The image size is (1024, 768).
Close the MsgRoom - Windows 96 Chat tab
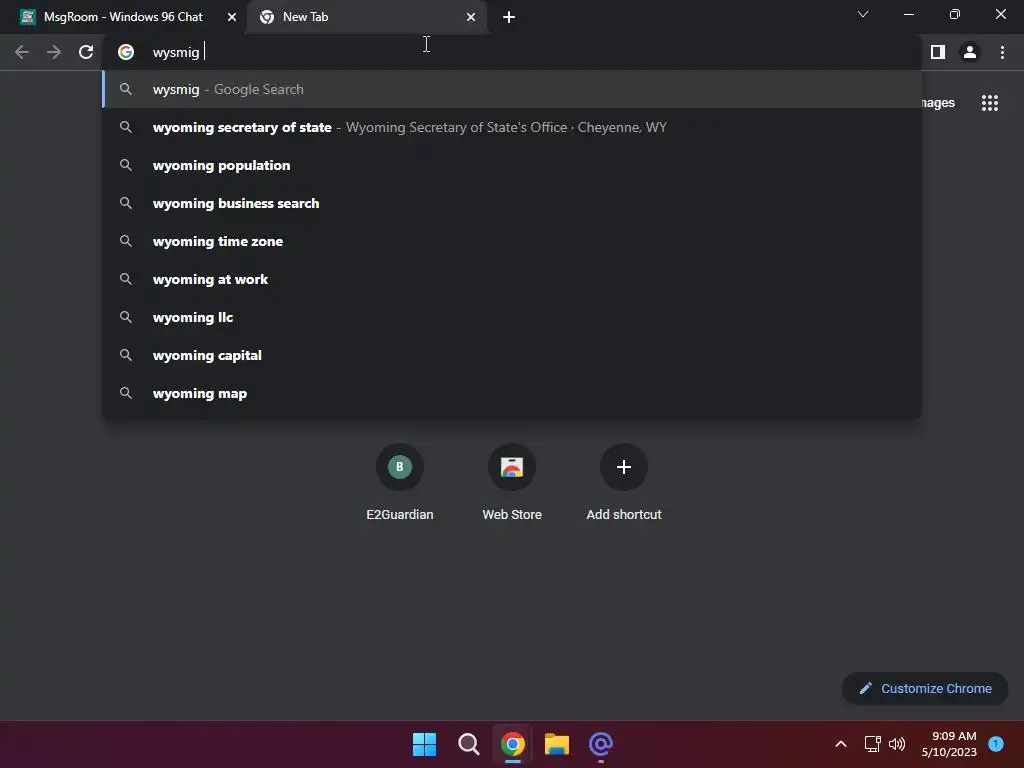point(232,17)
